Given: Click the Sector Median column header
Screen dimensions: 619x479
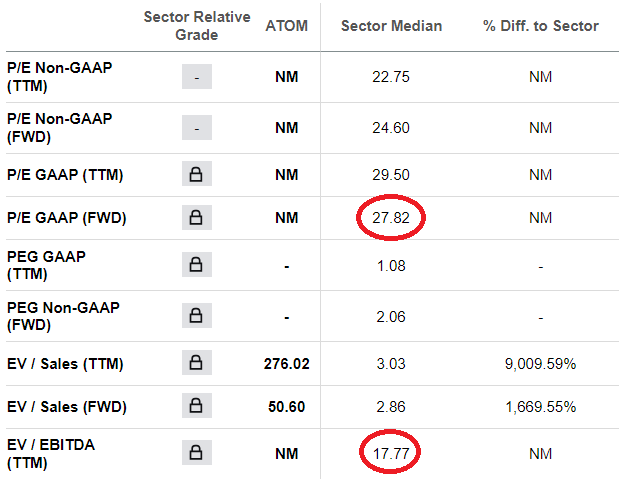Looking at the screenshot, I should pos(391,26).
